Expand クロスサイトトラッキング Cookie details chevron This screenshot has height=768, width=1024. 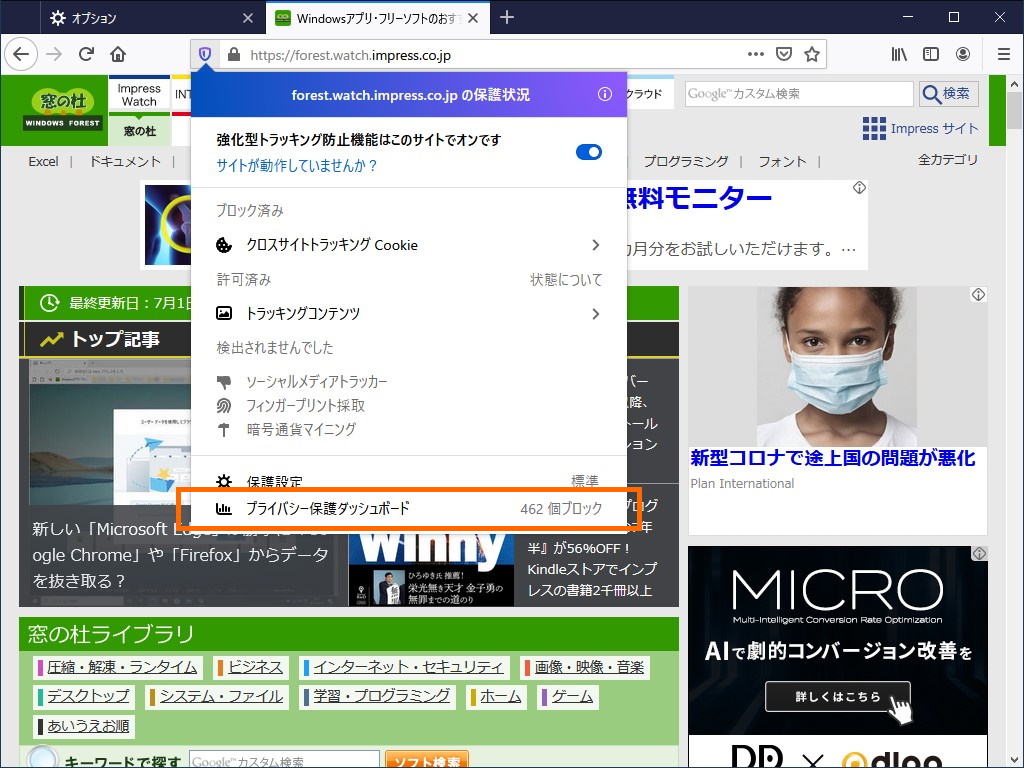[x=596, y=245]
